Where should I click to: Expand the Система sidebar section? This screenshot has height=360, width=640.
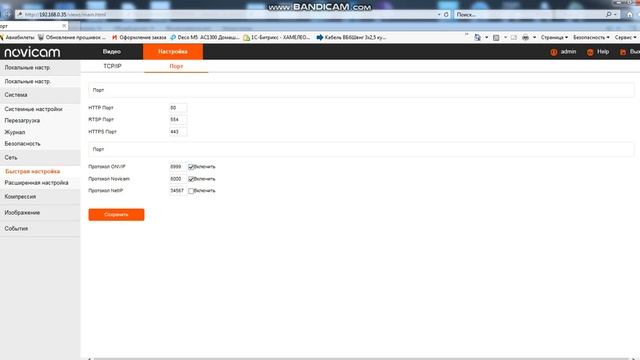click(40, 95)
